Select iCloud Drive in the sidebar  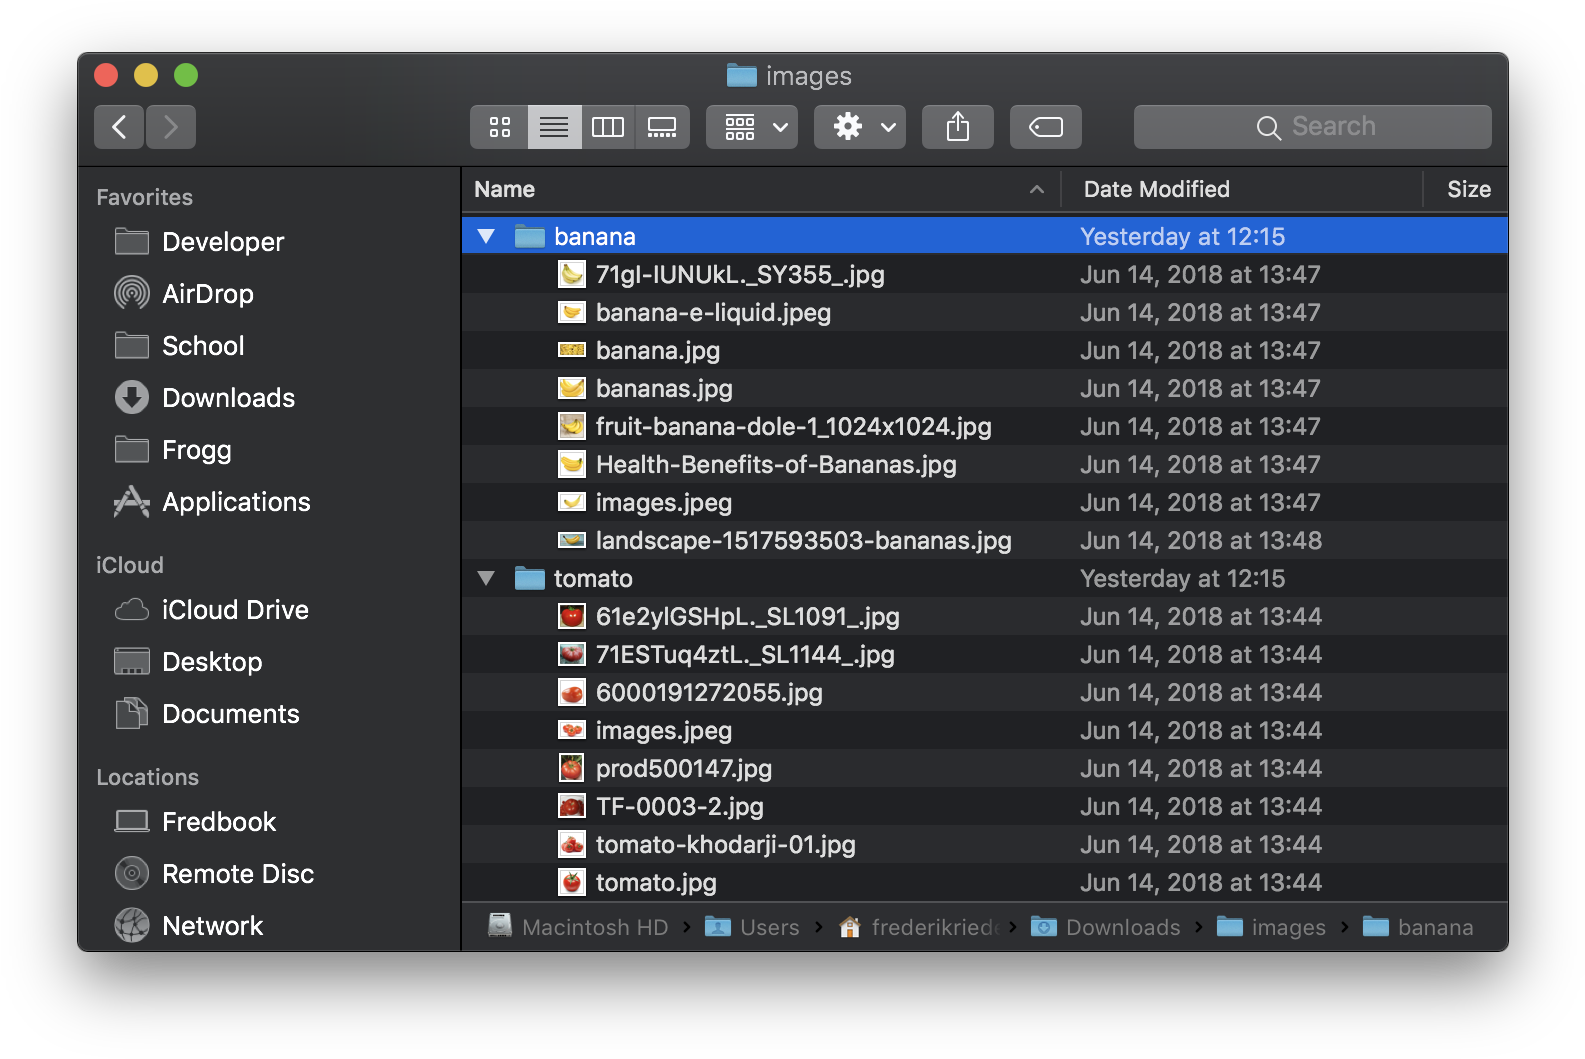click(x=235, y=610)
